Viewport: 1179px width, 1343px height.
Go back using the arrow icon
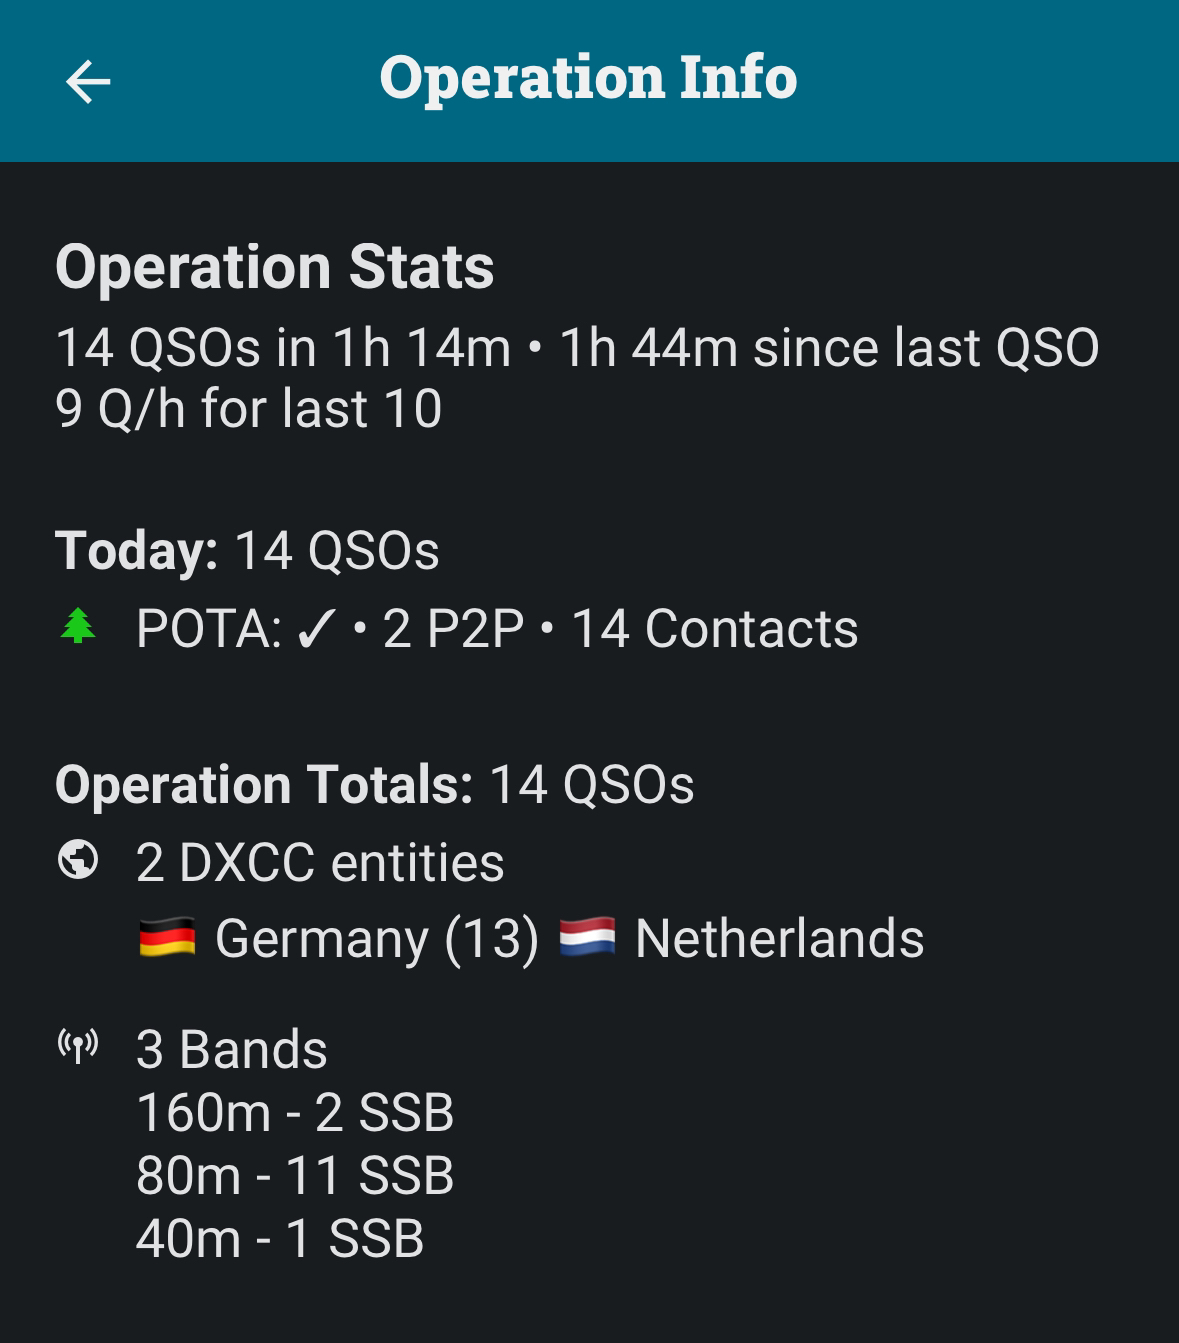coord(88,81)
